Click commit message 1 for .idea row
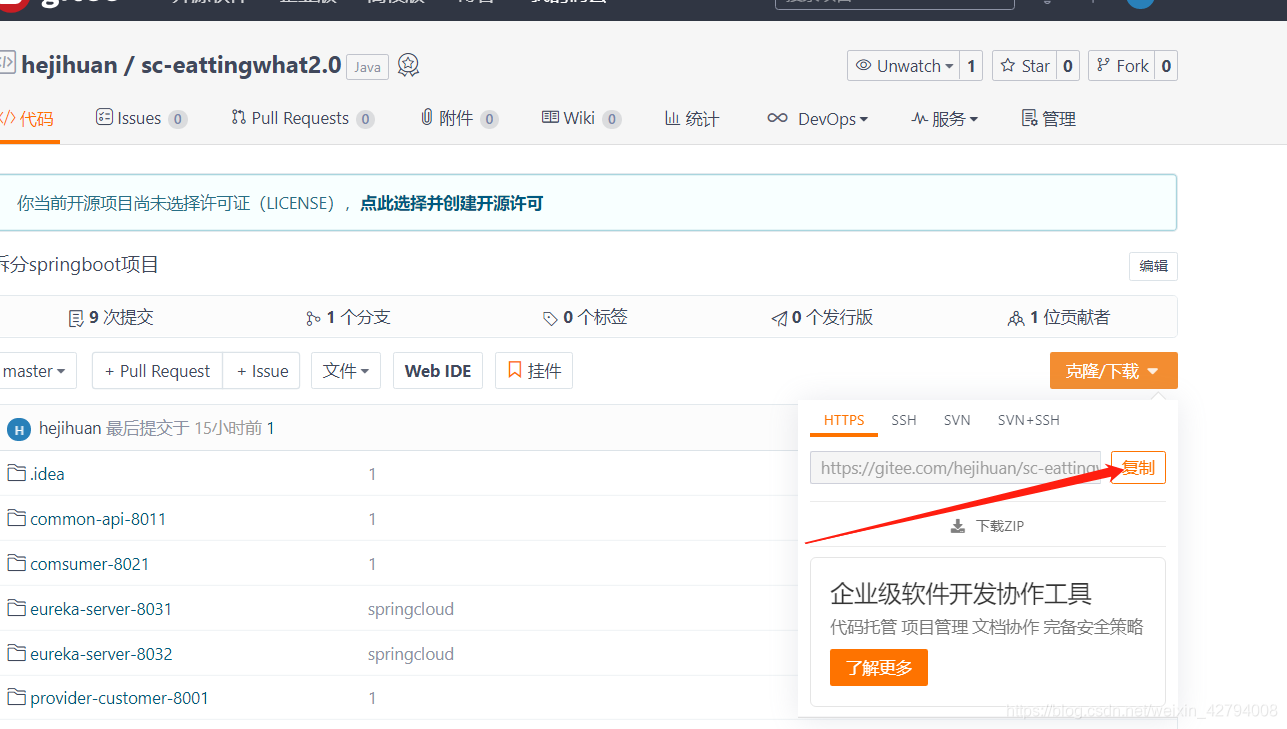The height and width of the screenshot is (729, 1287). 372,474
